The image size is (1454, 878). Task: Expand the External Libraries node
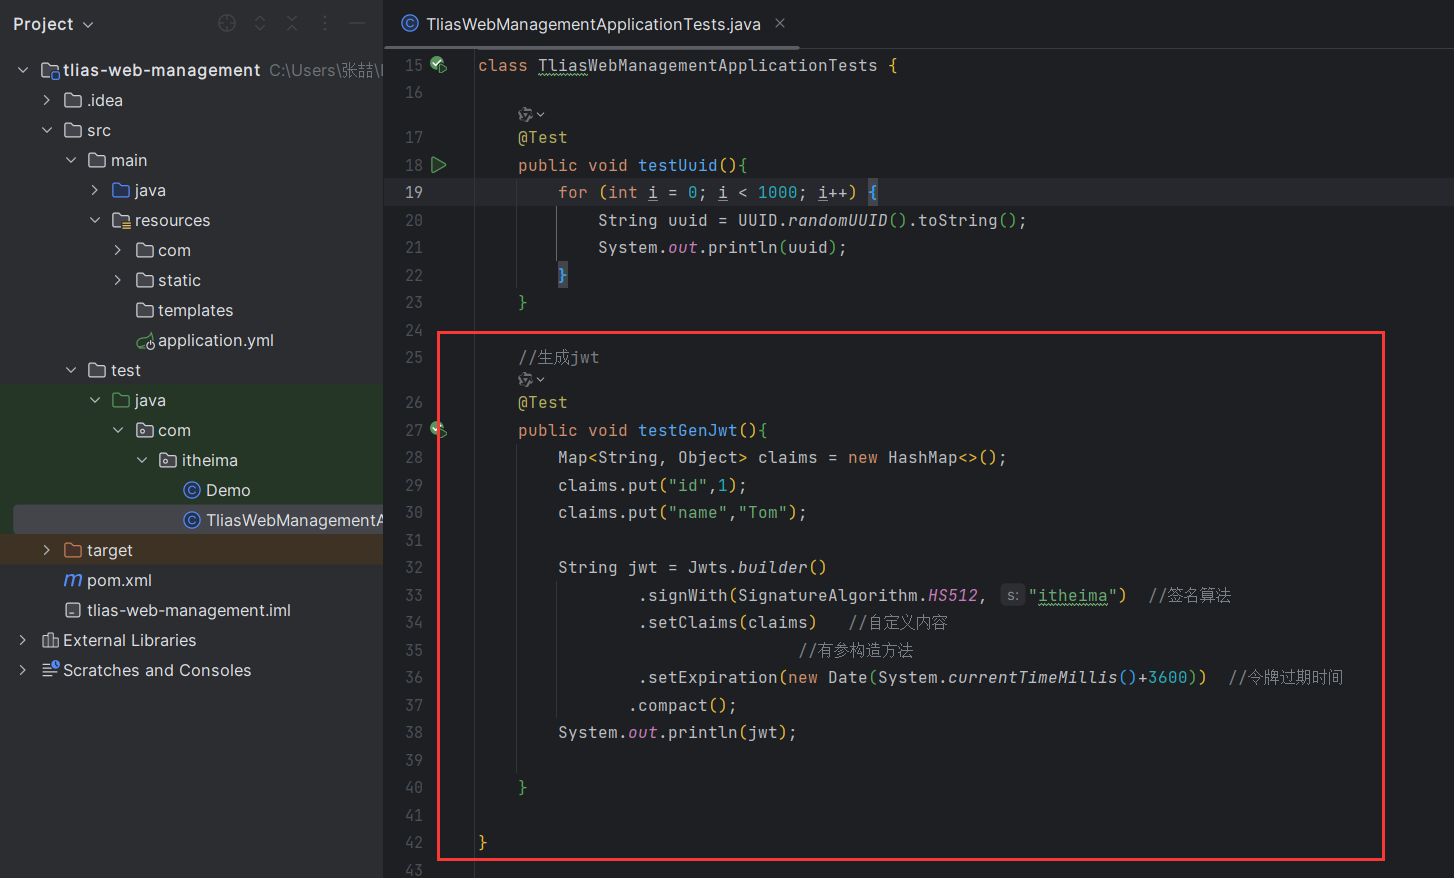(21, 640)
